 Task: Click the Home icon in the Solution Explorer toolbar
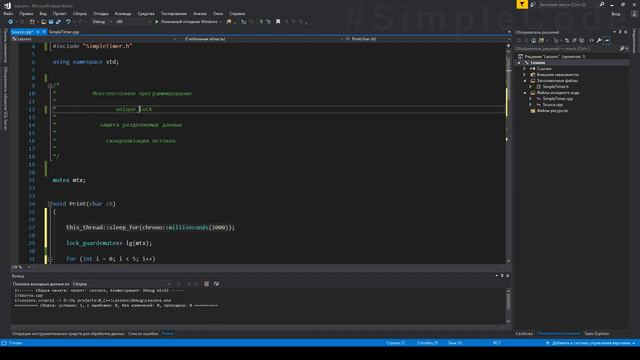(x=533, y=40)
